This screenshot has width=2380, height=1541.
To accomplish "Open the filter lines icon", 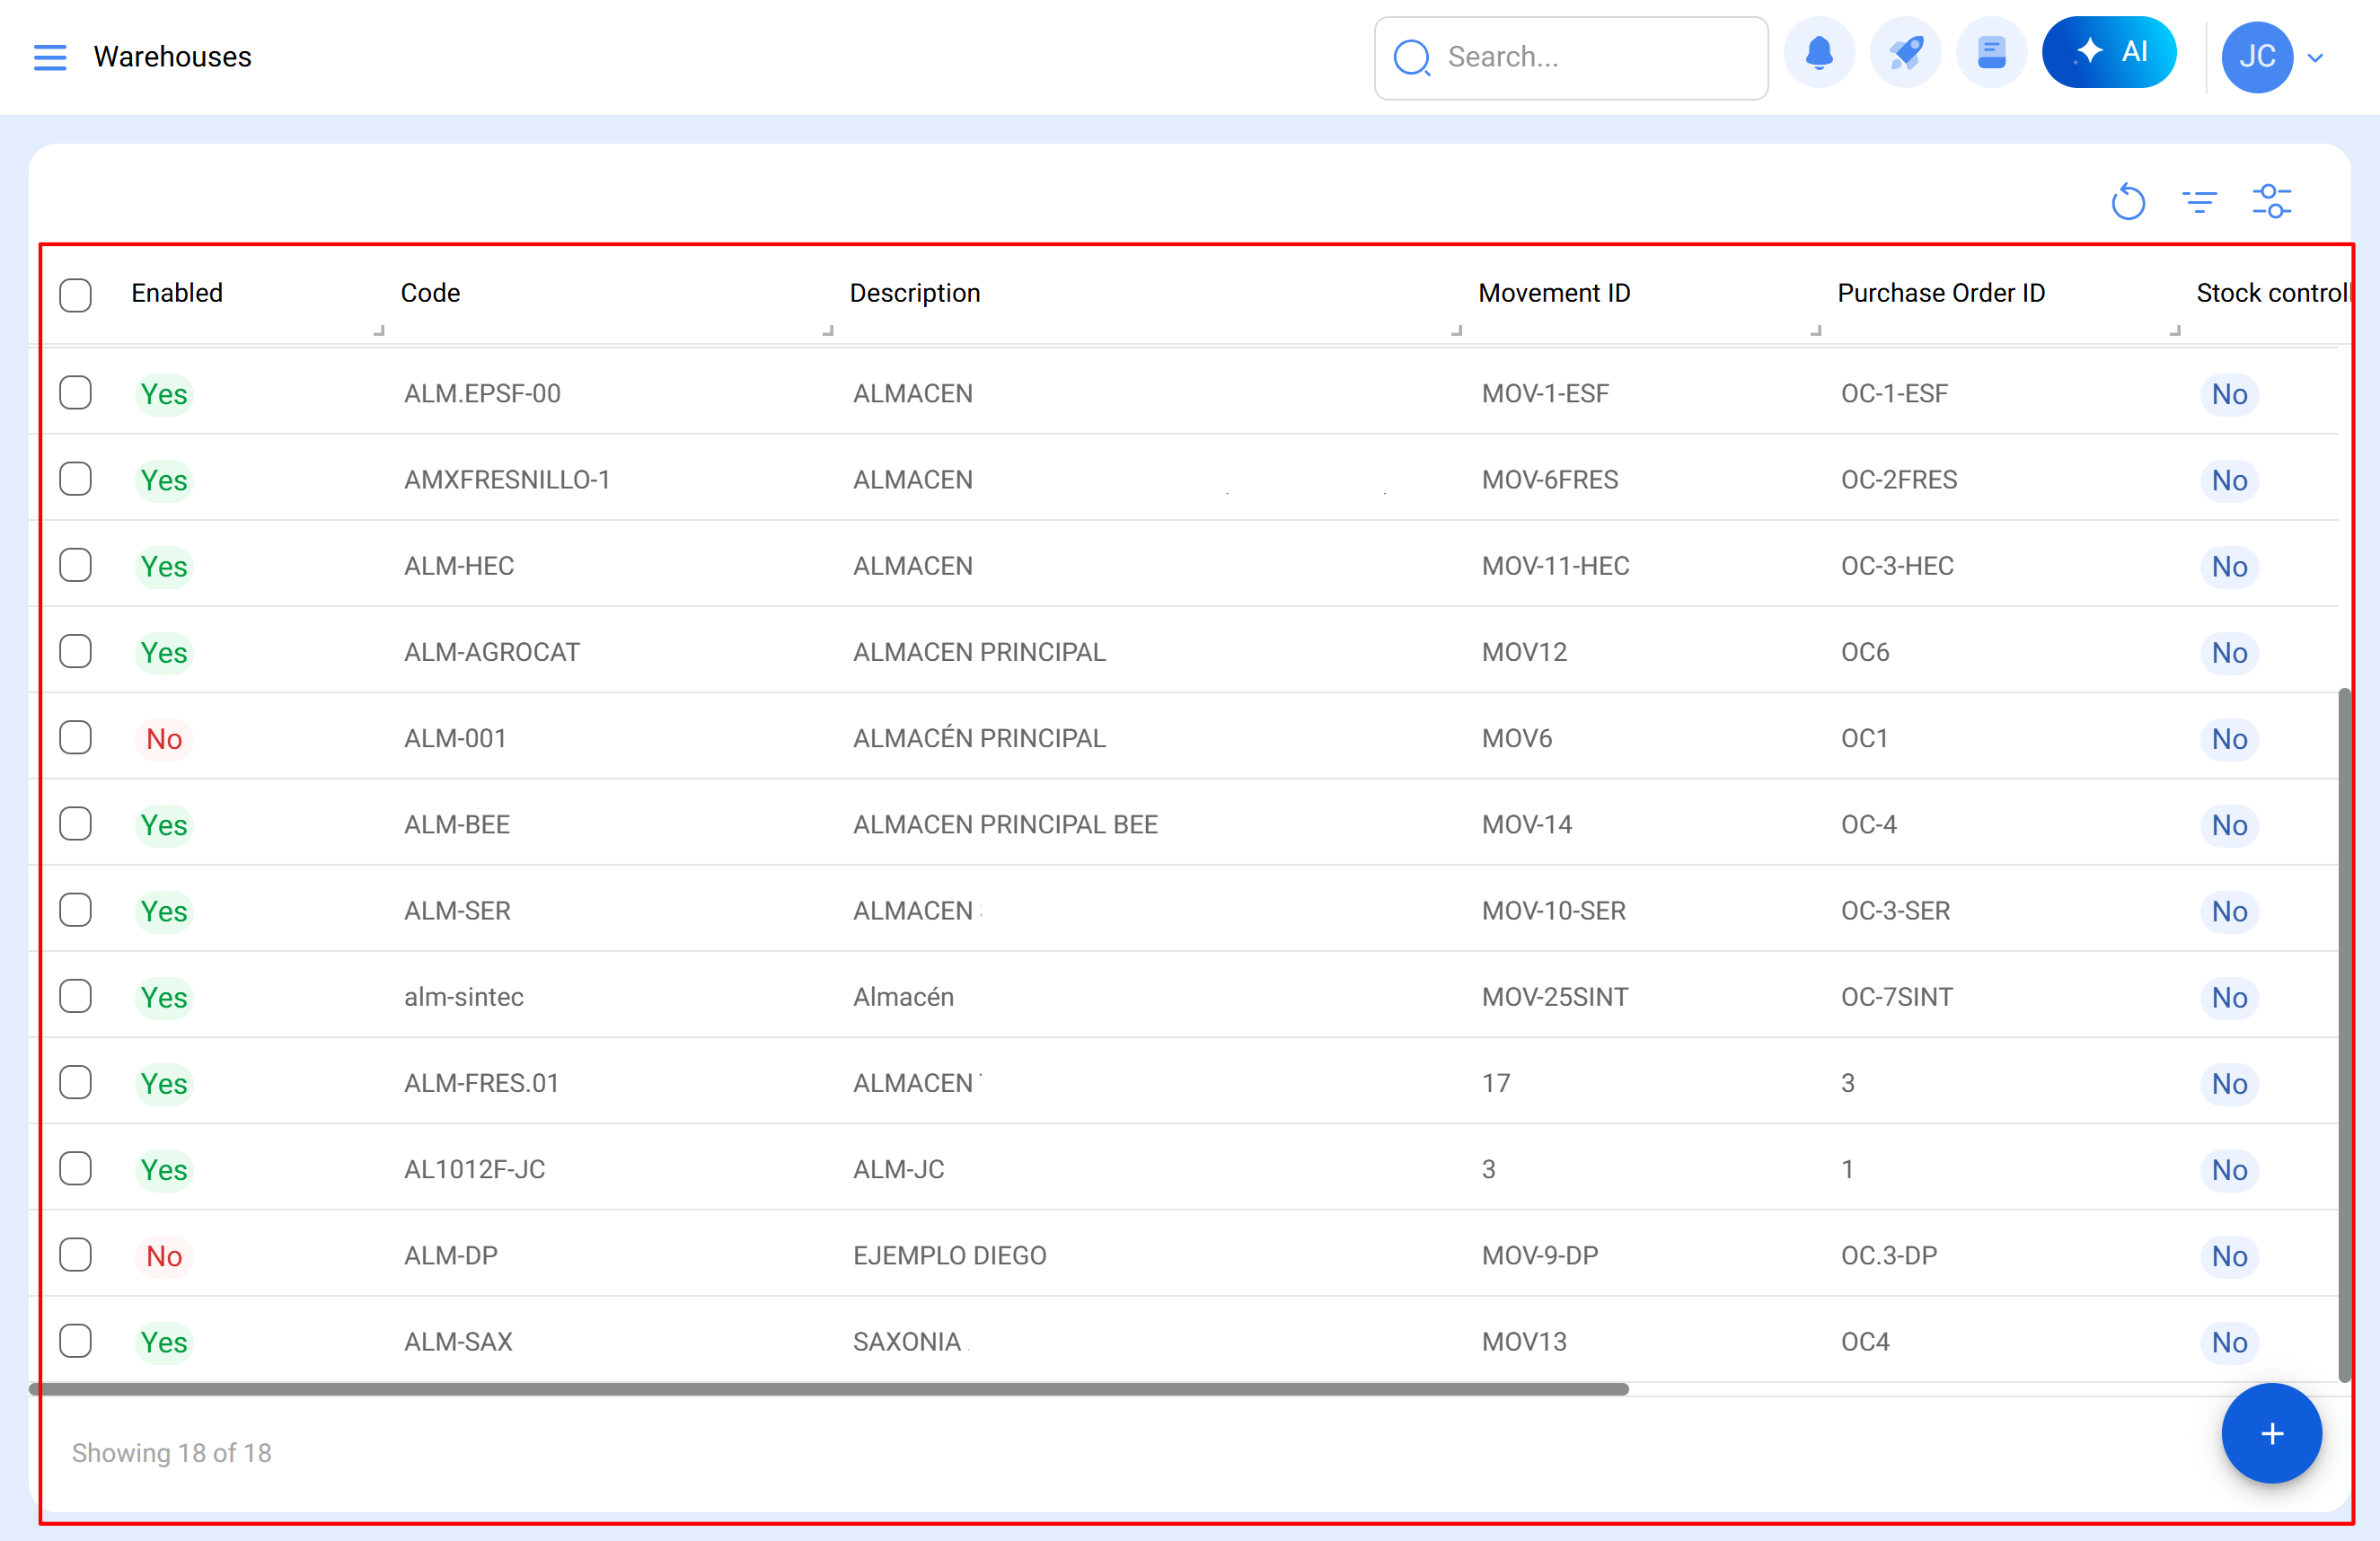I will coord(2199,202).
